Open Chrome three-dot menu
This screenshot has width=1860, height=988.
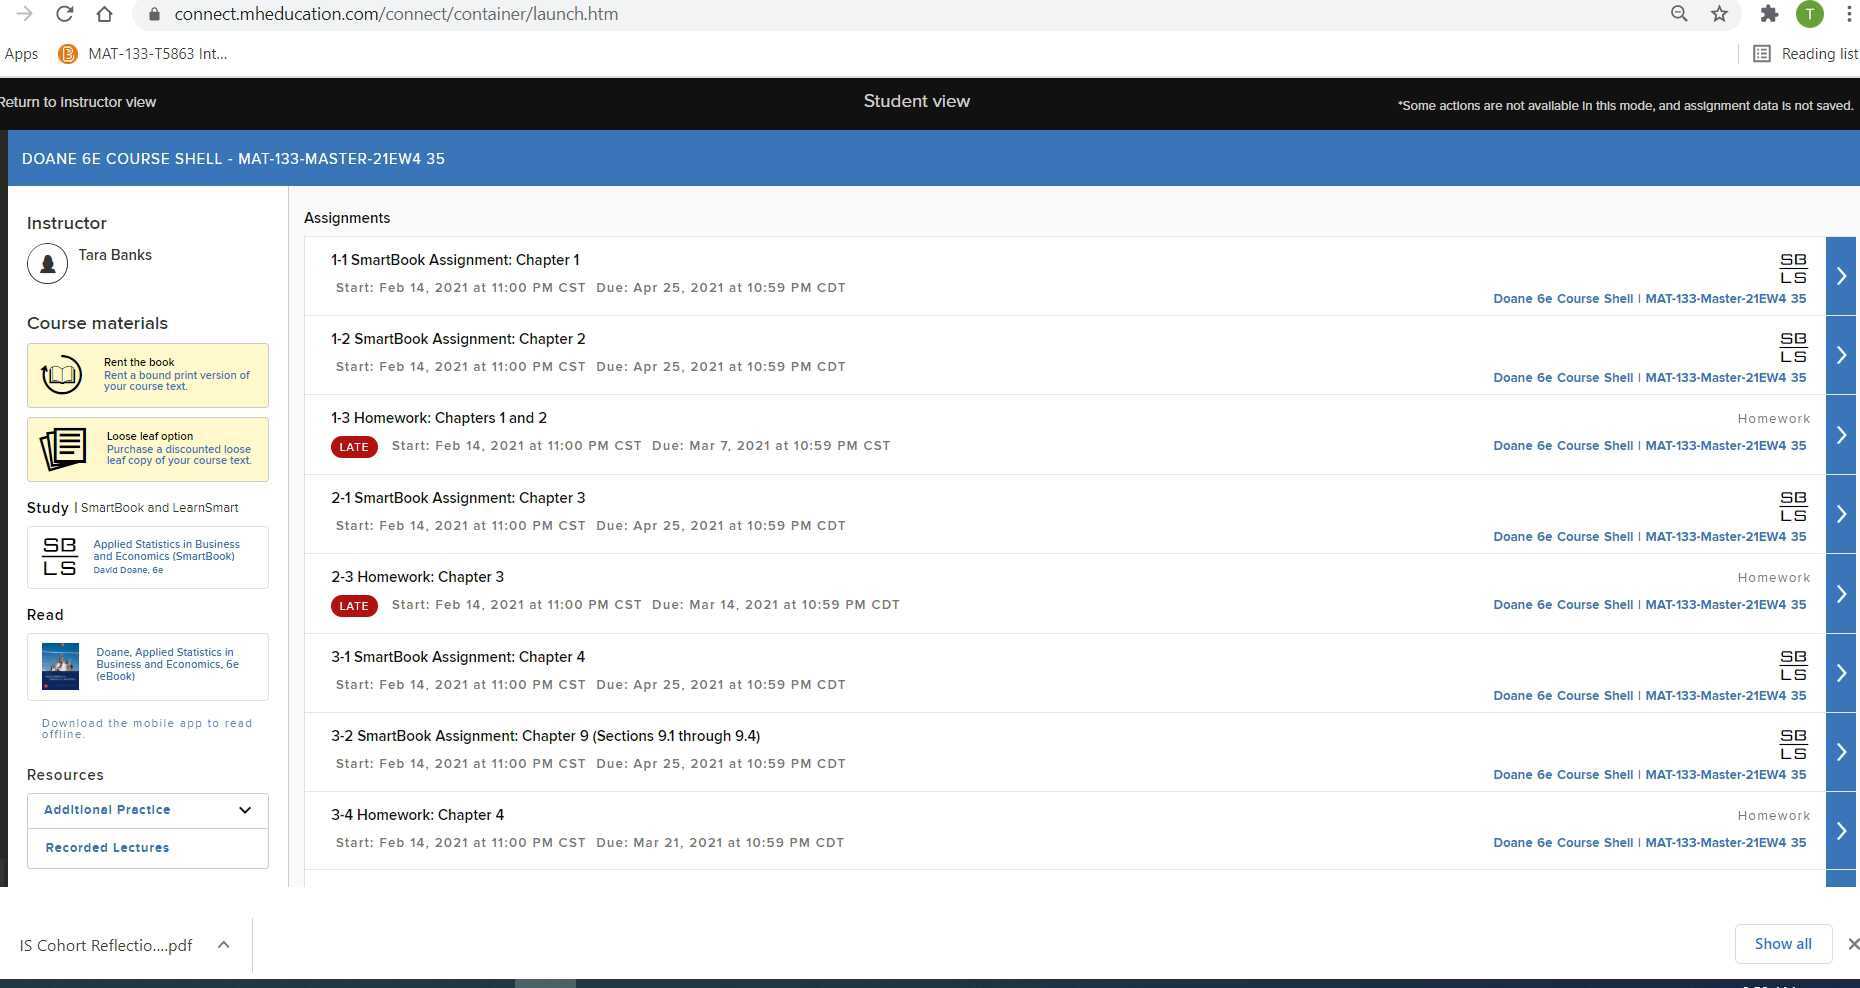click(x=1849, y=14)
